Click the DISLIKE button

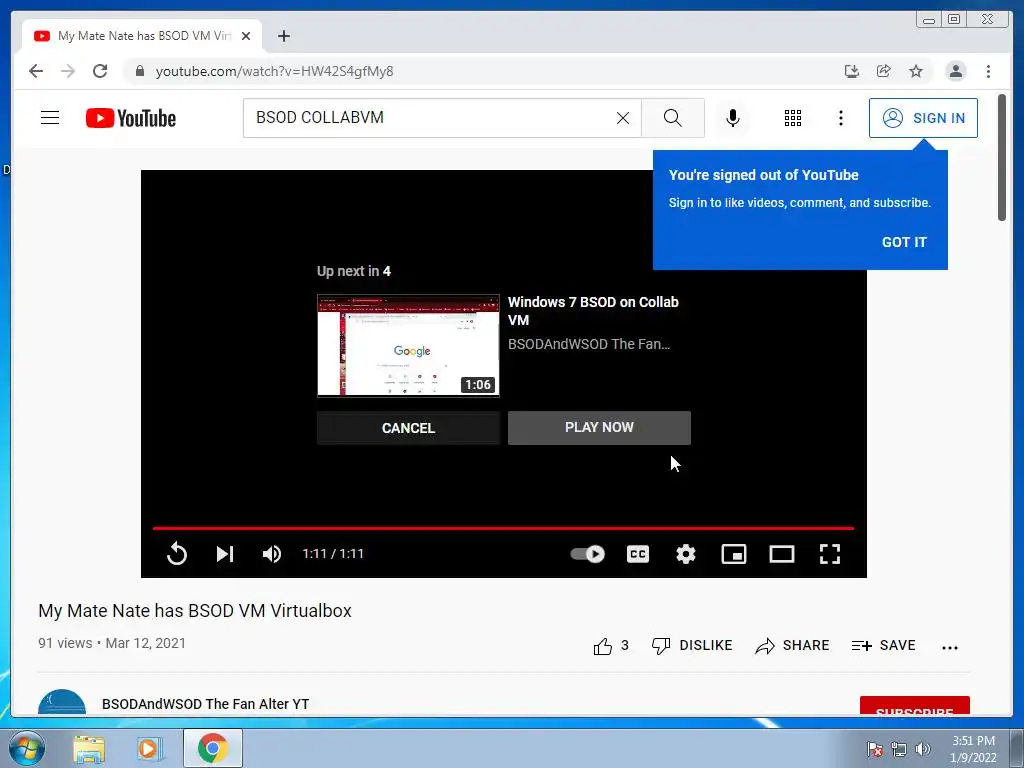click(692, 646)
